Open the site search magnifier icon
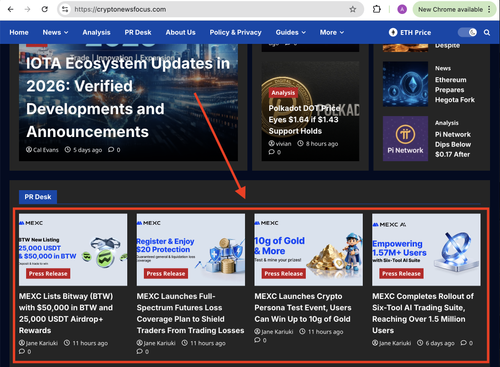500x367 pixels. [487, 32]
